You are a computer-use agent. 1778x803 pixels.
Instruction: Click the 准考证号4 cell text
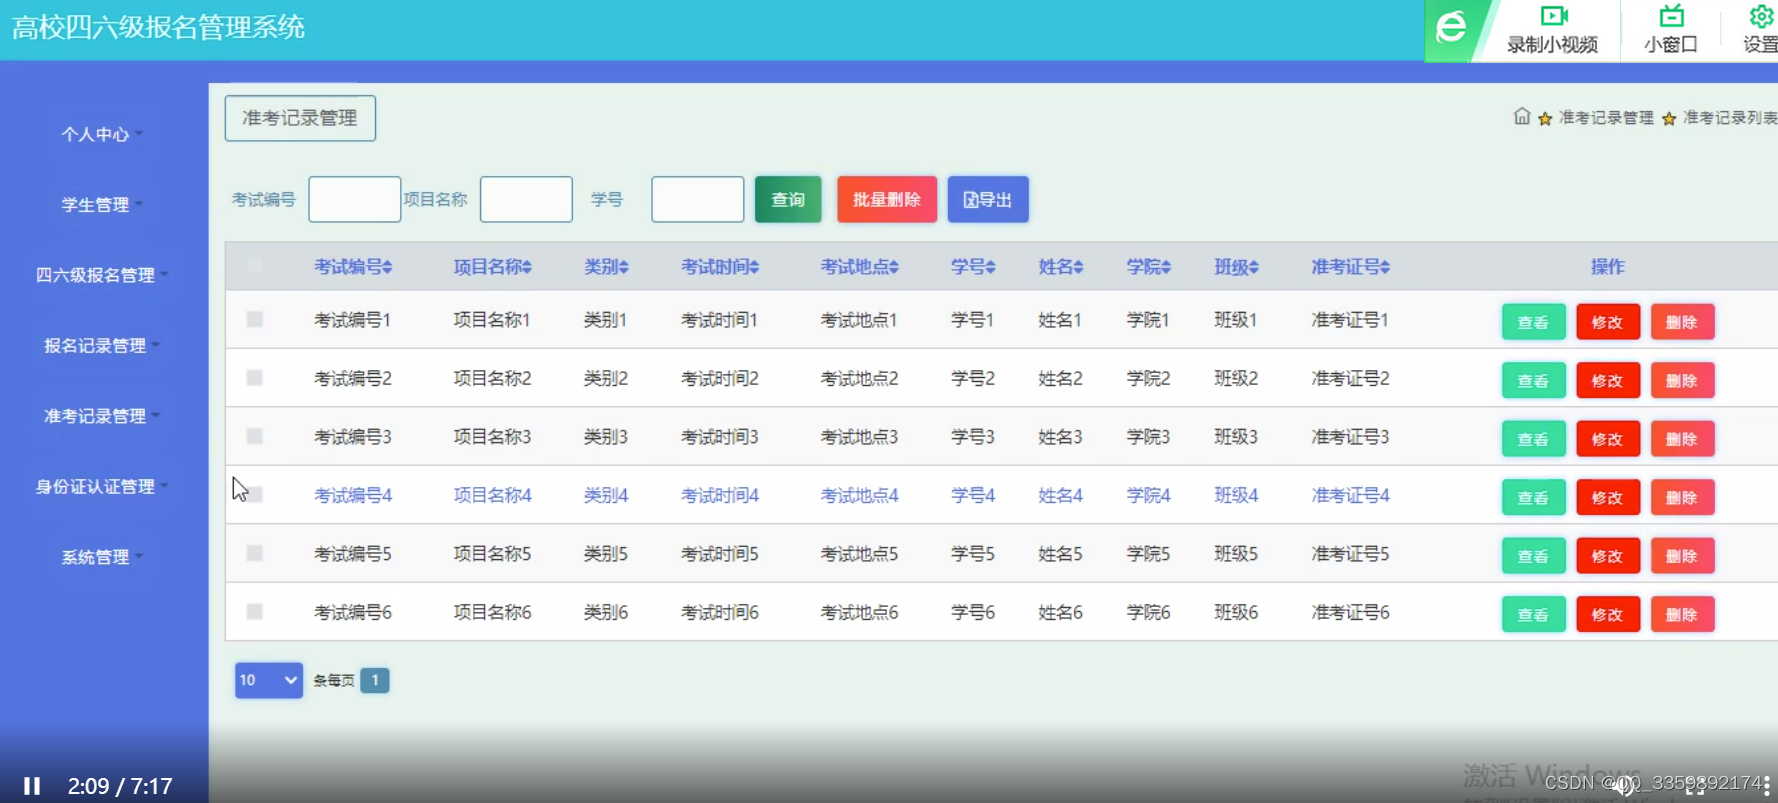[1350, 495]
